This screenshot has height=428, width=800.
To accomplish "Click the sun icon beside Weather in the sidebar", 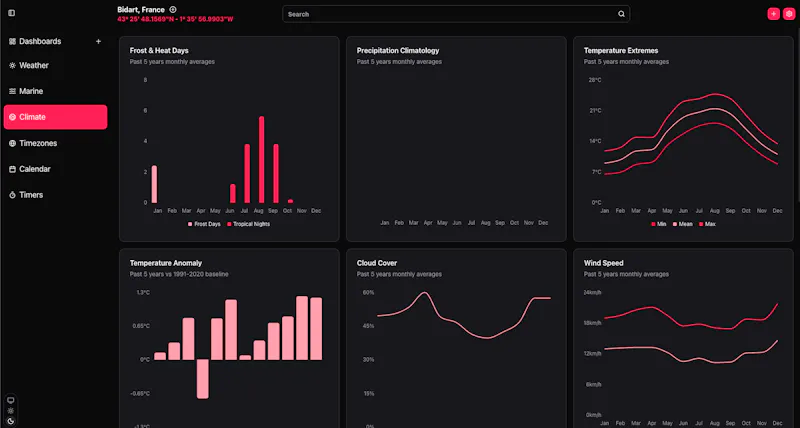I will click(12, 66).
